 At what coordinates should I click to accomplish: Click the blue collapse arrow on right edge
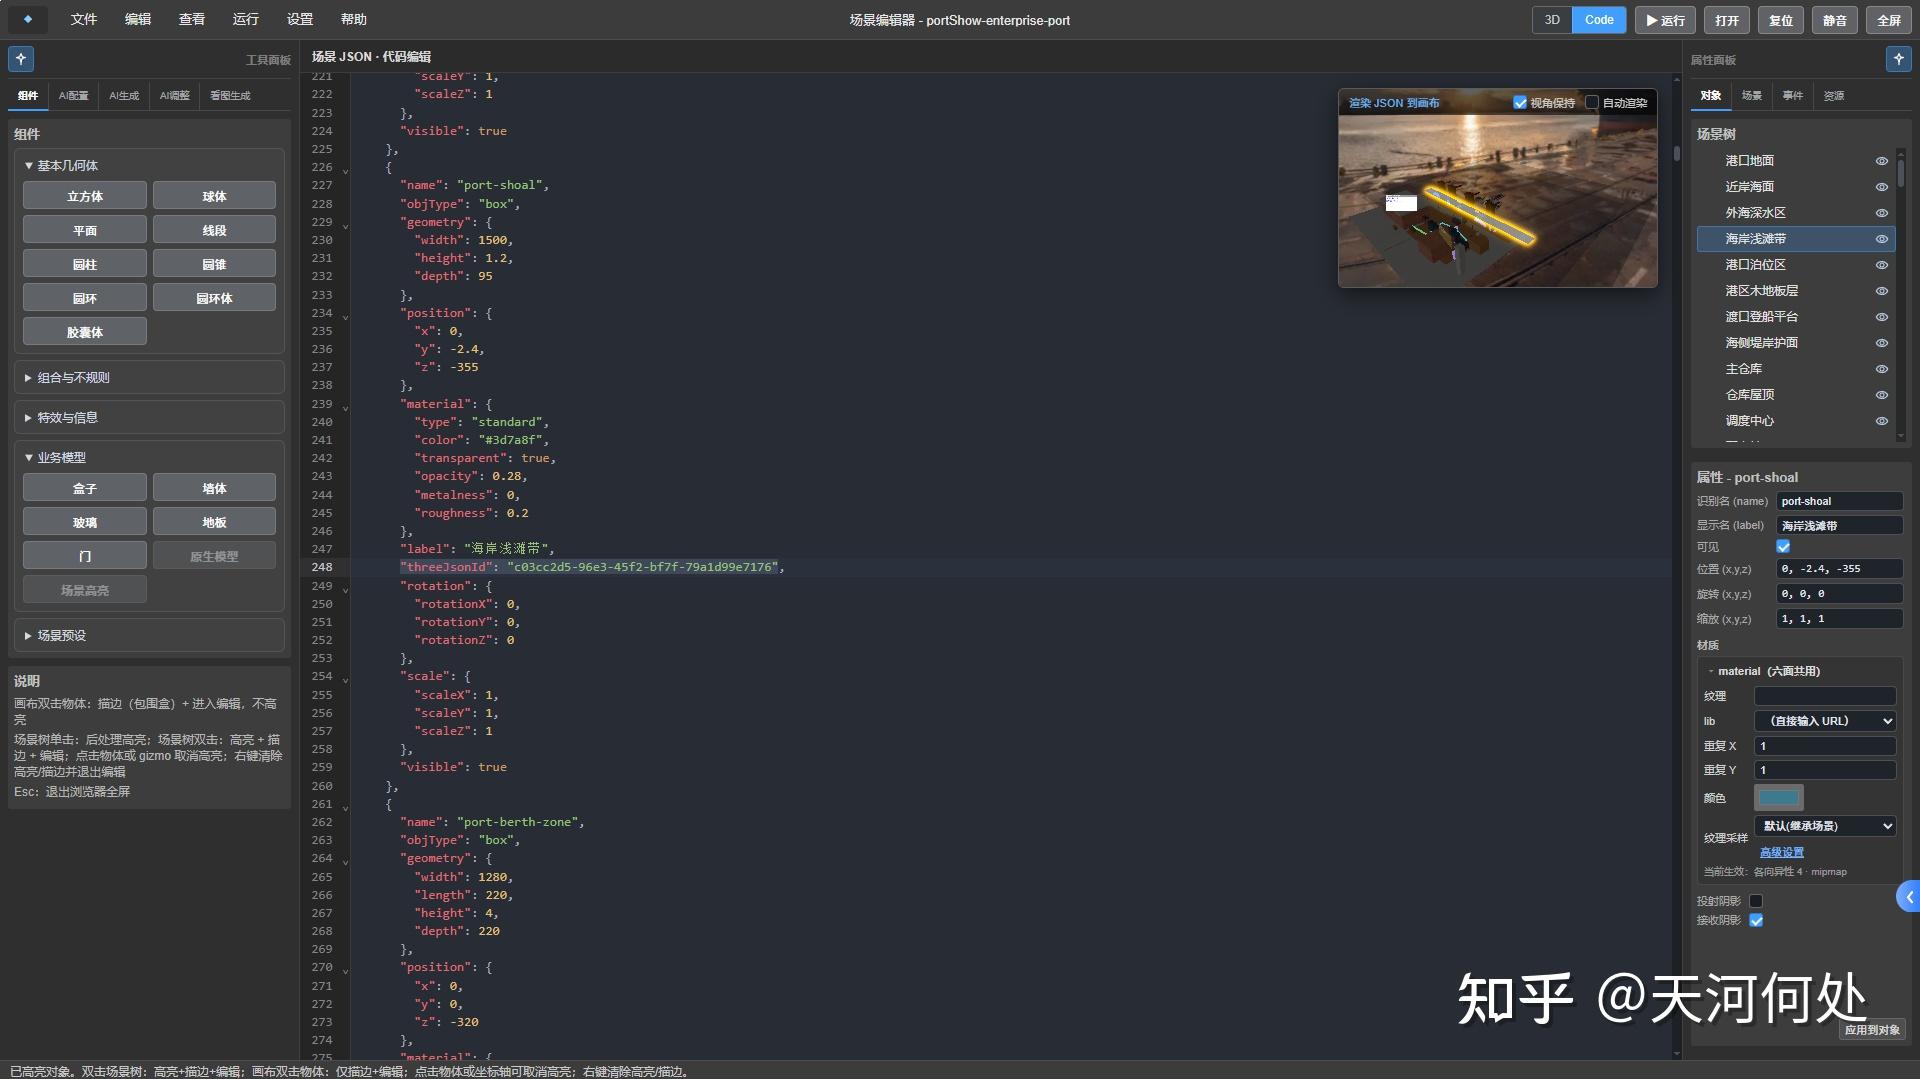point(1909,897)
